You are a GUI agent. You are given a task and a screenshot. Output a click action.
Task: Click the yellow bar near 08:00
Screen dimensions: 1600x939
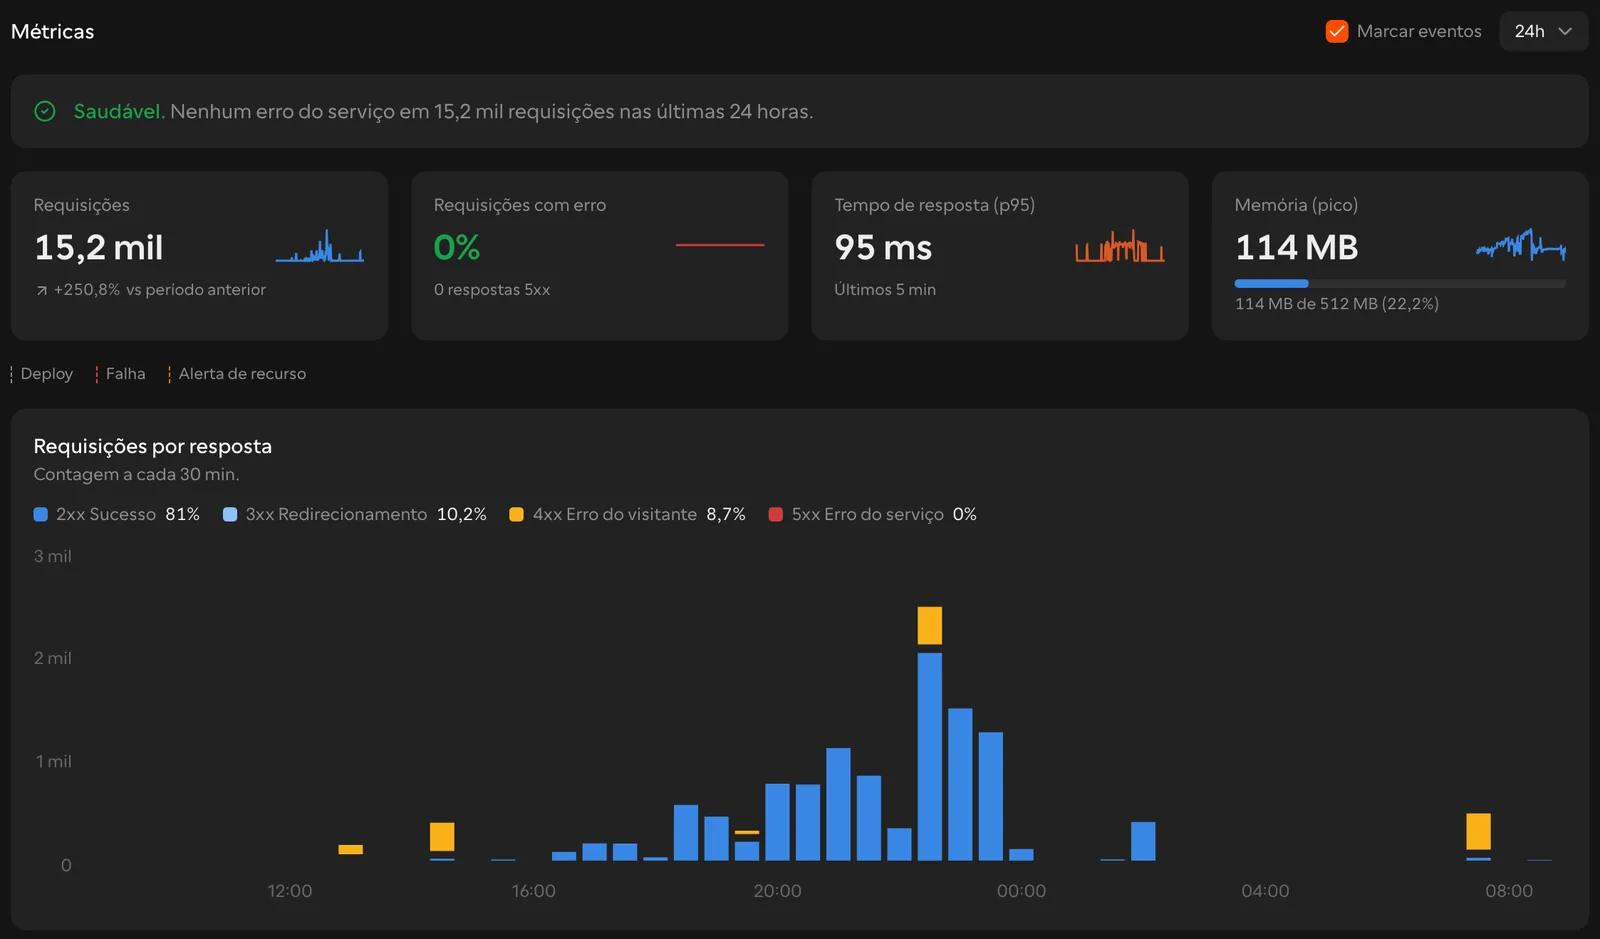coord(1478,831)
